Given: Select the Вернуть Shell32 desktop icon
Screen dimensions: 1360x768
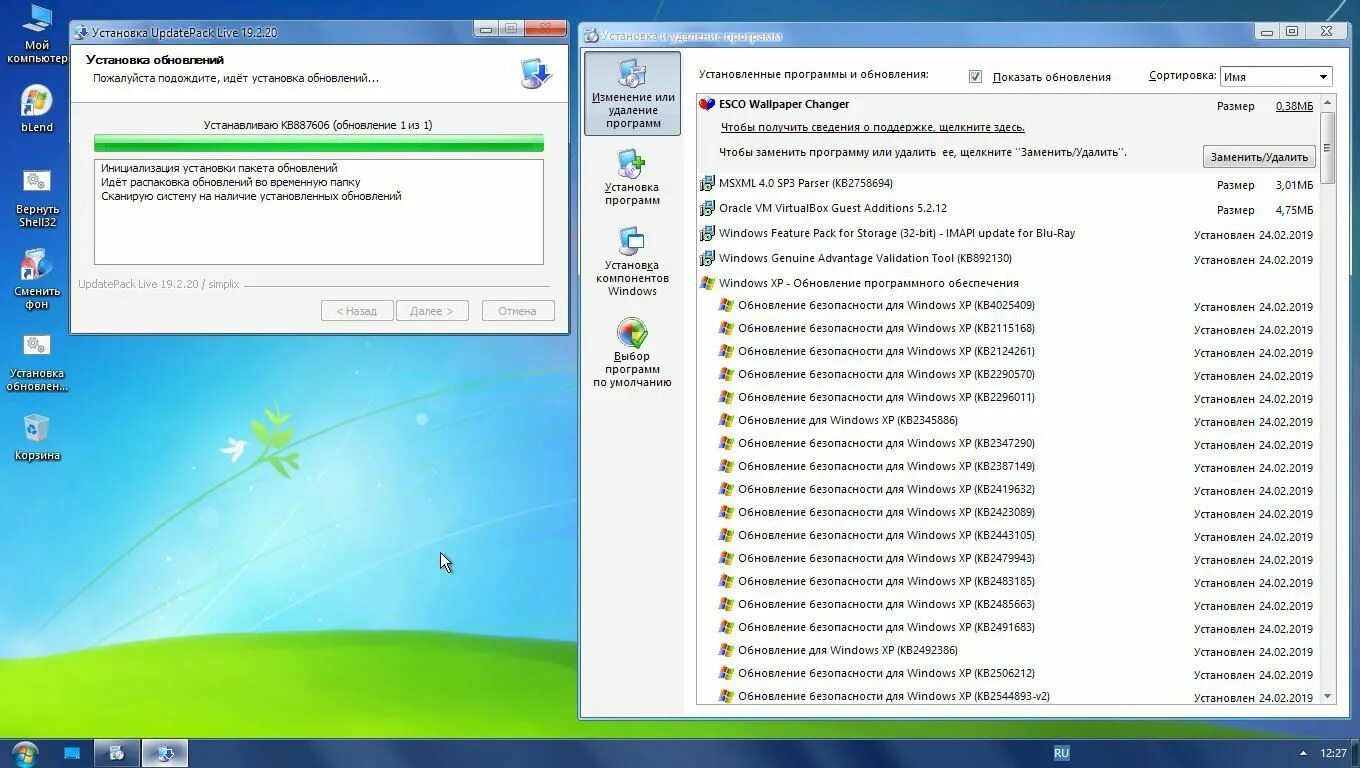Looking at the screenshot, I should point(37,197).
